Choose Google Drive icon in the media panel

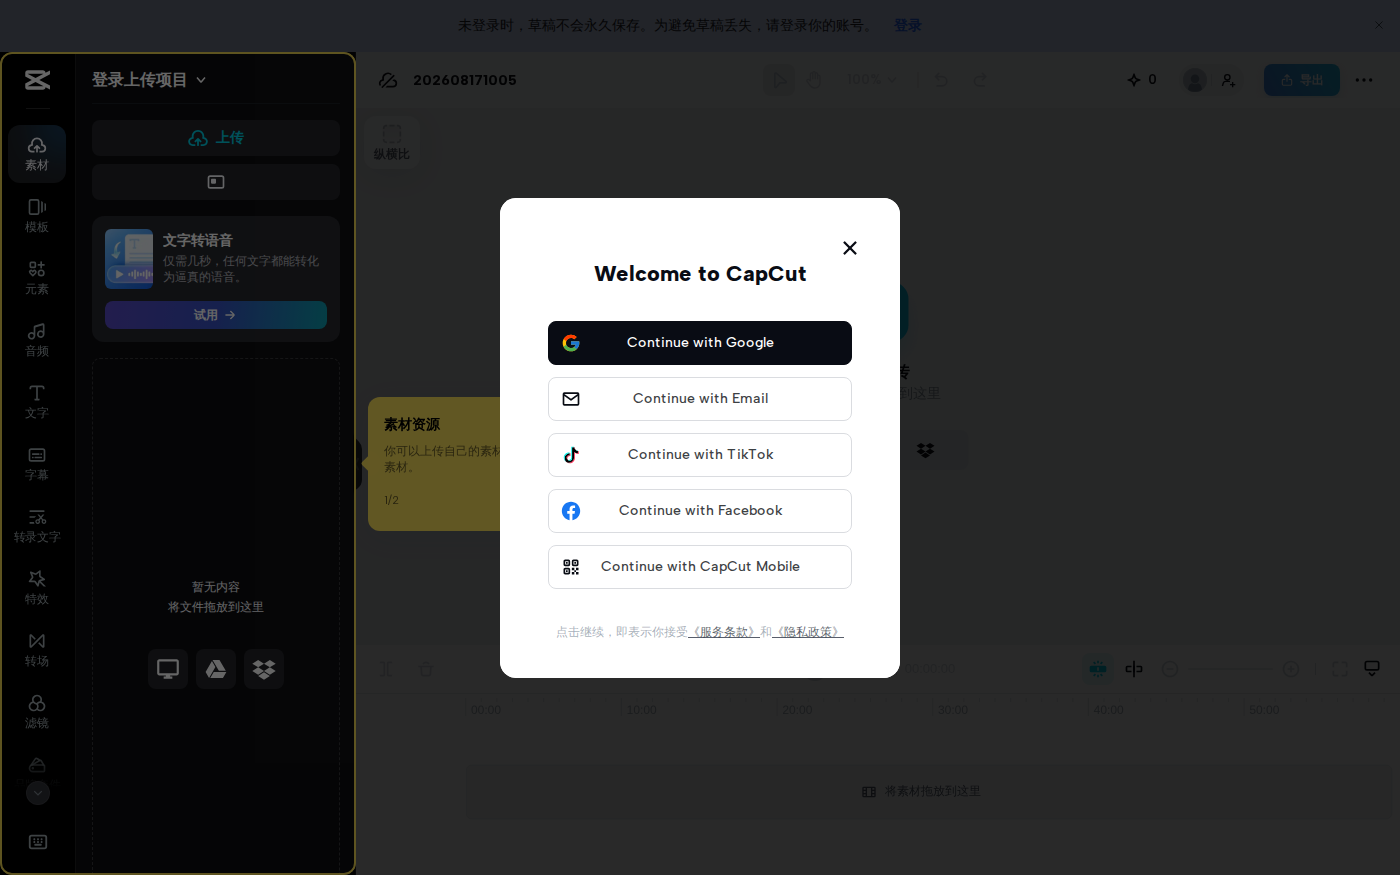(x=216, y=669)
